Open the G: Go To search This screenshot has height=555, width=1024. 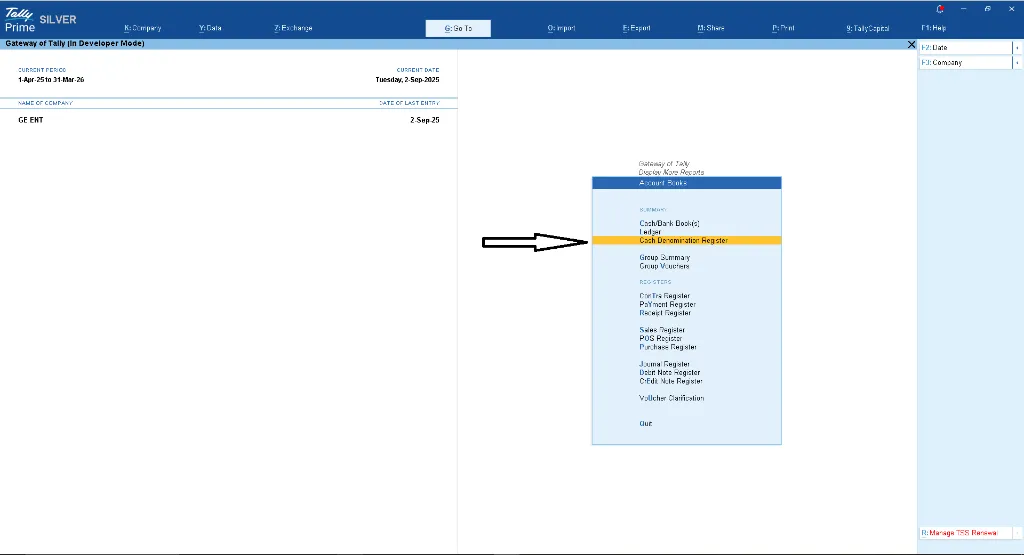[458, 28]
